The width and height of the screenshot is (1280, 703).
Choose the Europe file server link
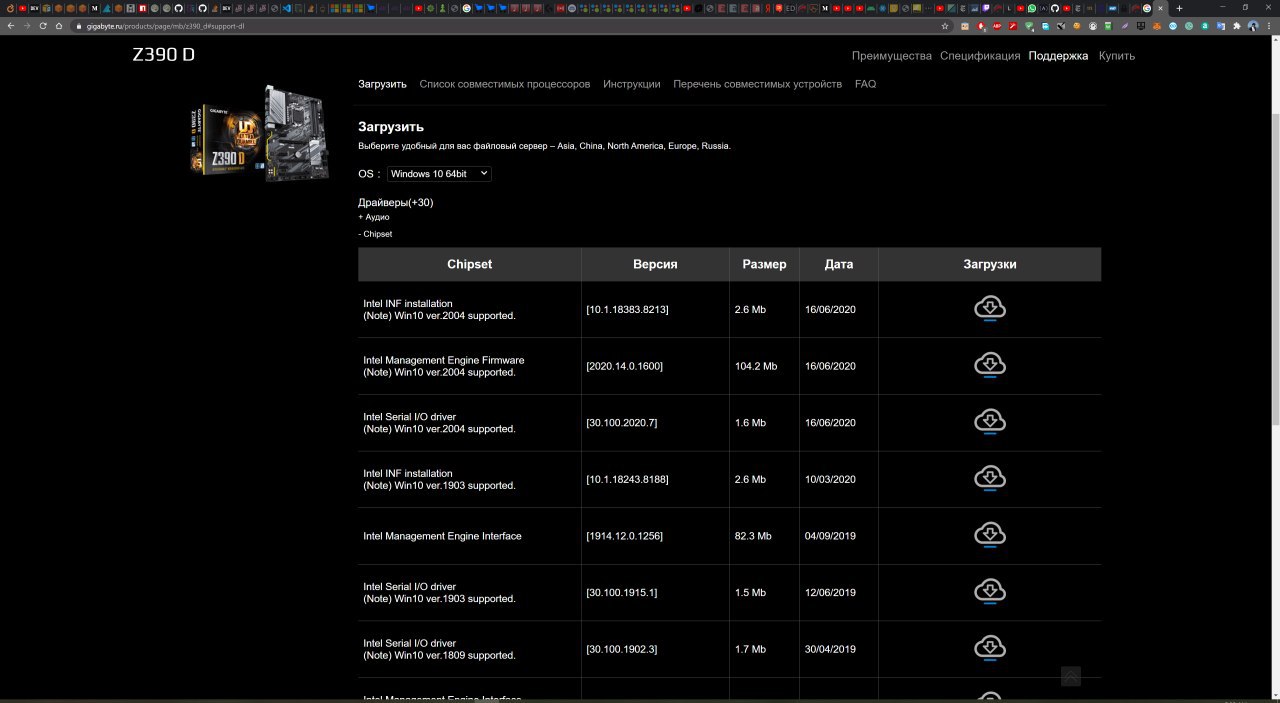click(682, 146)
